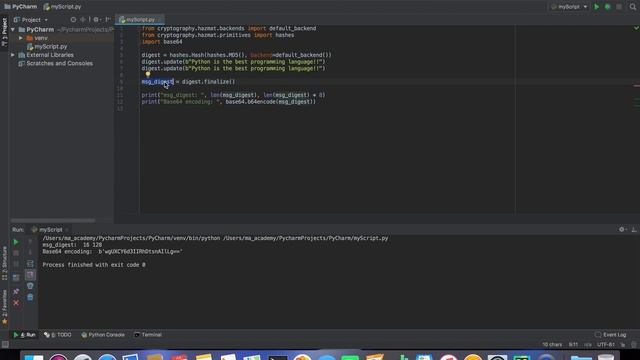The image size is (640, 360).
Task: Start debugging with the bug icon
Action: tap(607, 7)
